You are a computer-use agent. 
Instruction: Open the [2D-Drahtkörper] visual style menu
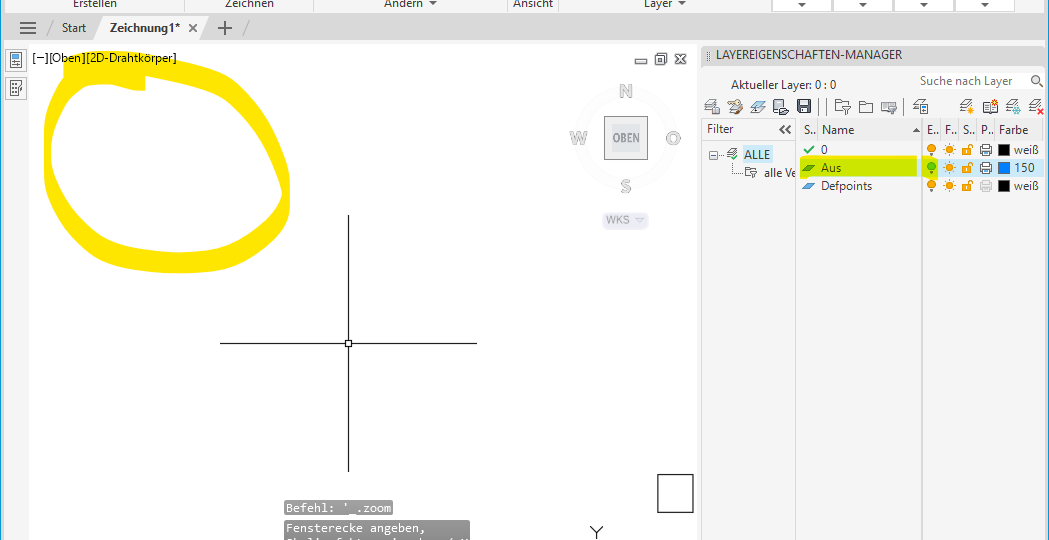[x=131, y=58]
